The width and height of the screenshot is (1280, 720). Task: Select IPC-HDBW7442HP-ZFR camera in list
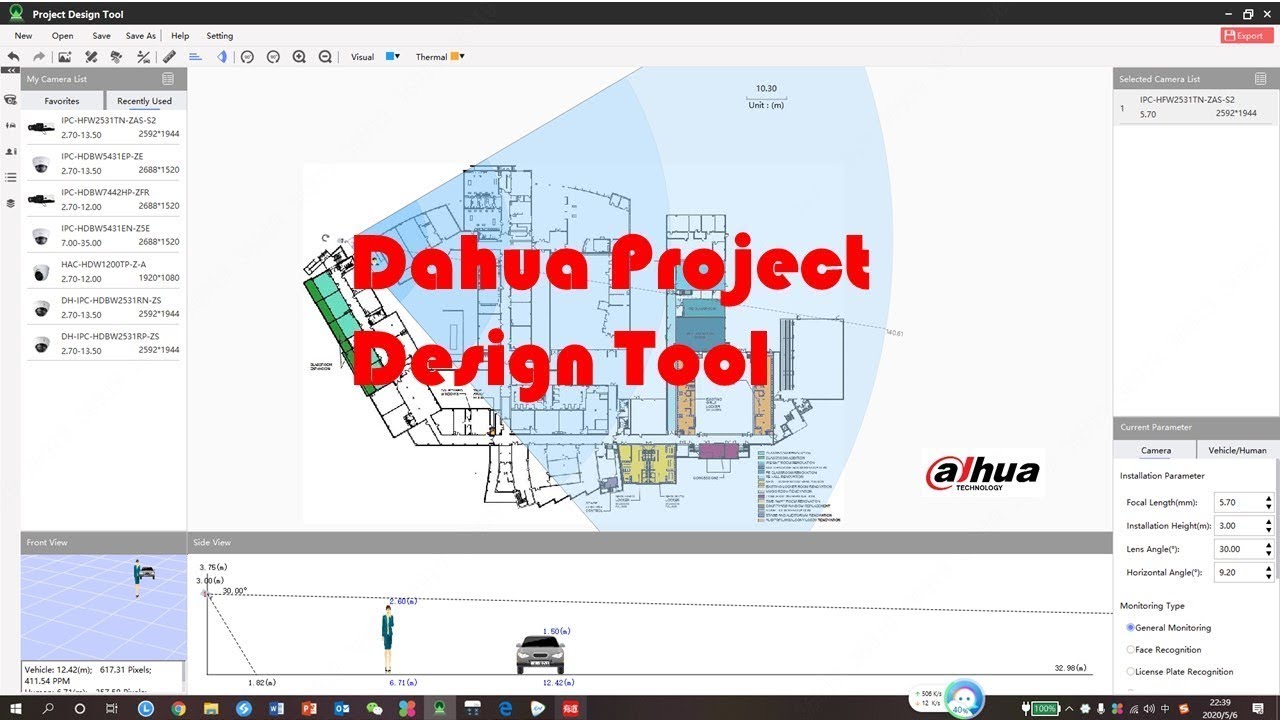103,199
